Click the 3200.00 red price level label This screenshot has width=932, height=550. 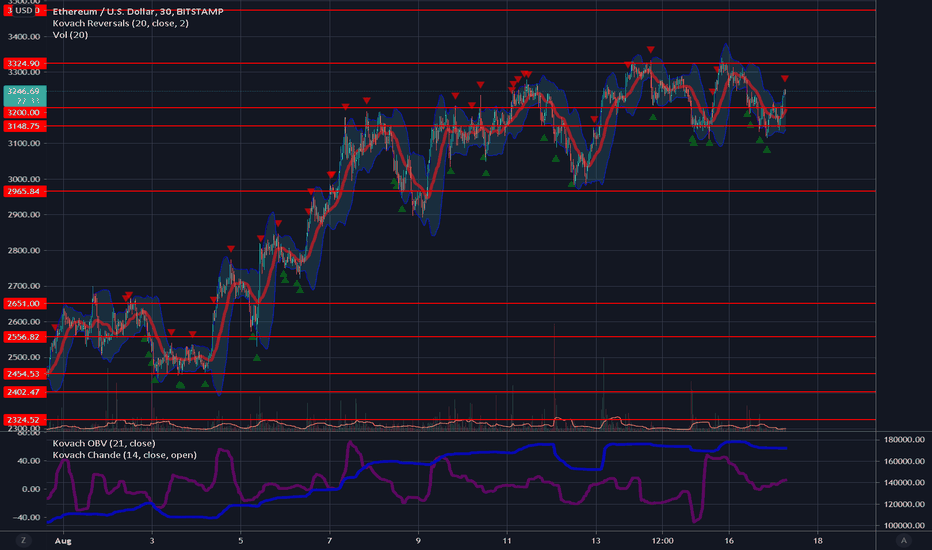(24, 112)
